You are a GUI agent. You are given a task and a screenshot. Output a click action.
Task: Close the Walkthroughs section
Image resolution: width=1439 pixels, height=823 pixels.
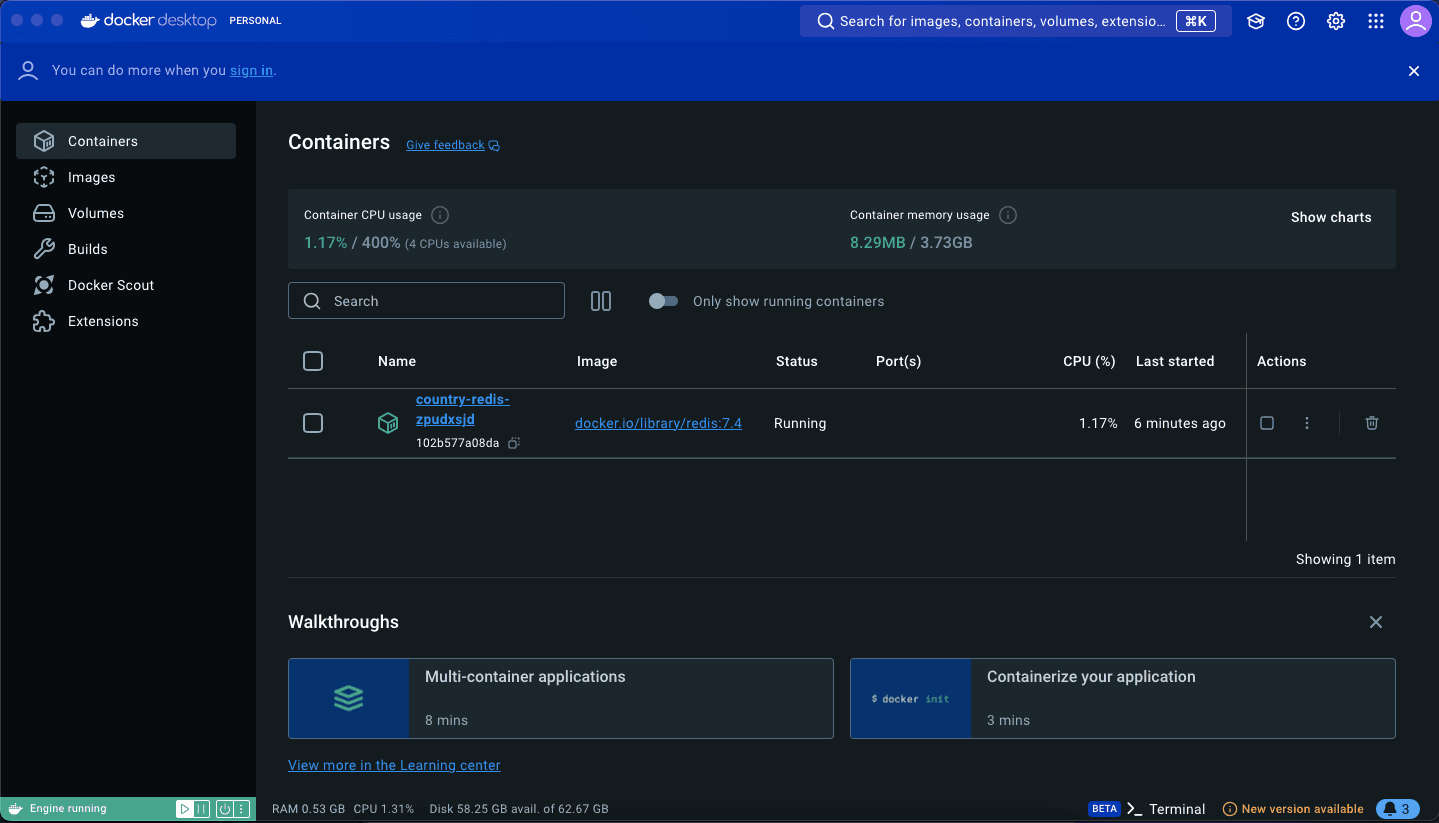click(1376, 622)
